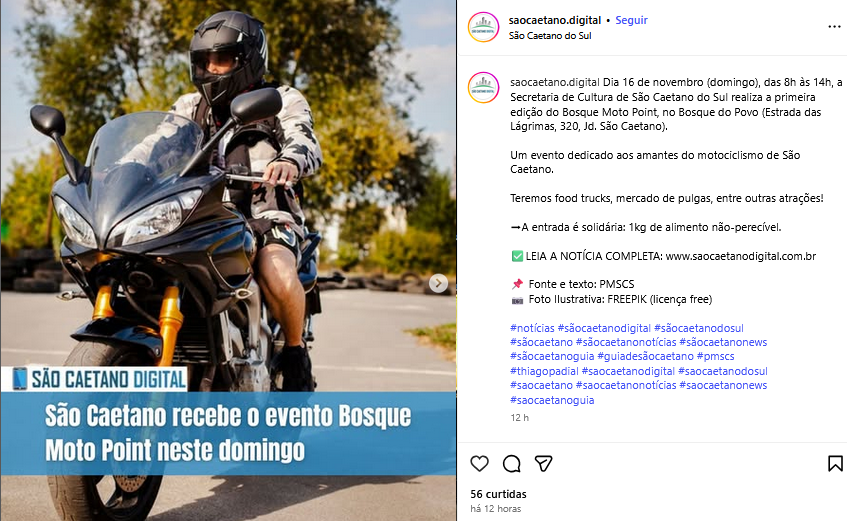Open saocaetano.digital username in caption
The height and width of the screenshot is (521, 847).
[555, 82]
